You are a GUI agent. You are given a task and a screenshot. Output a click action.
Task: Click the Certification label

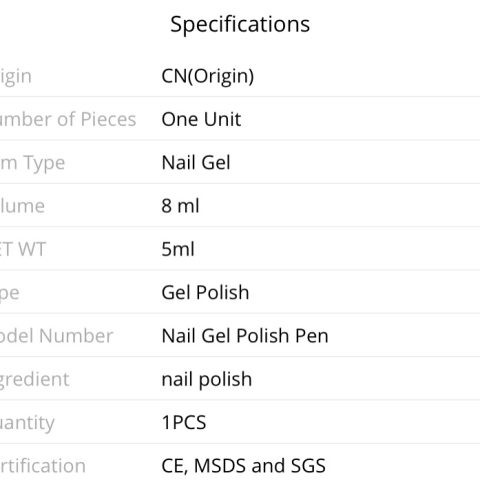[43, 466]
